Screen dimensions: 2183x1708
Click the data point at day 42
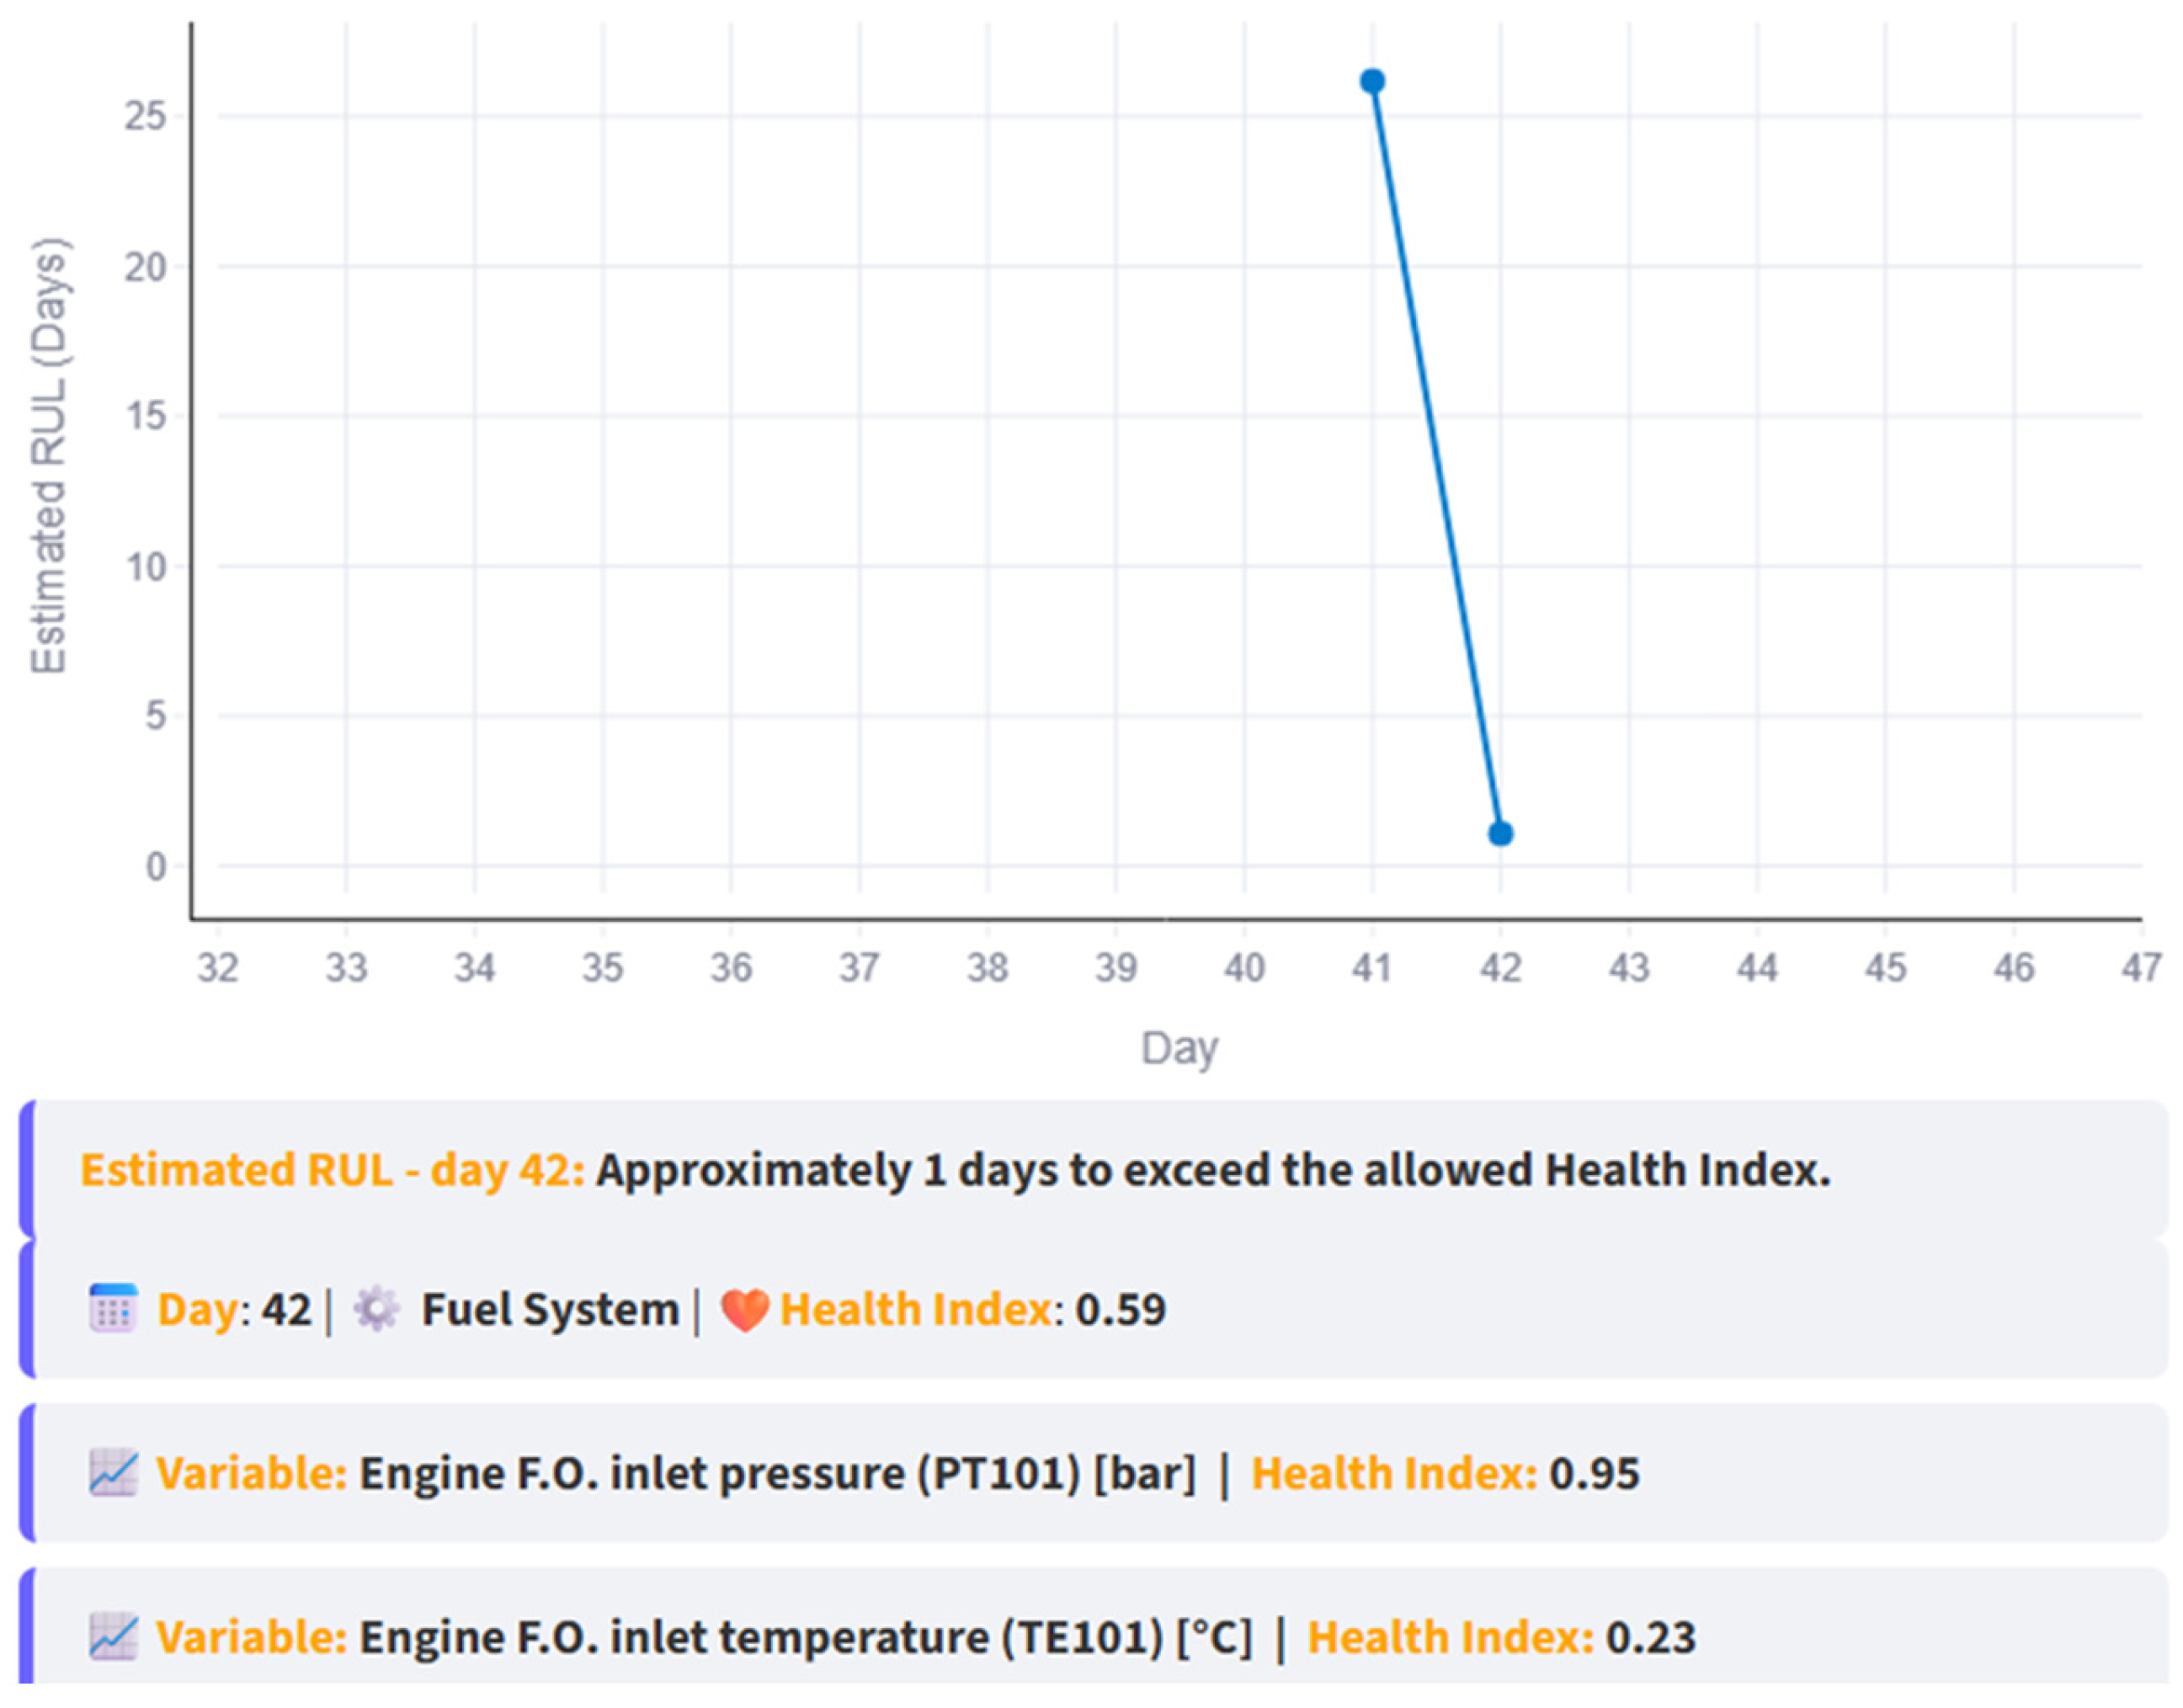(1500, 833)
